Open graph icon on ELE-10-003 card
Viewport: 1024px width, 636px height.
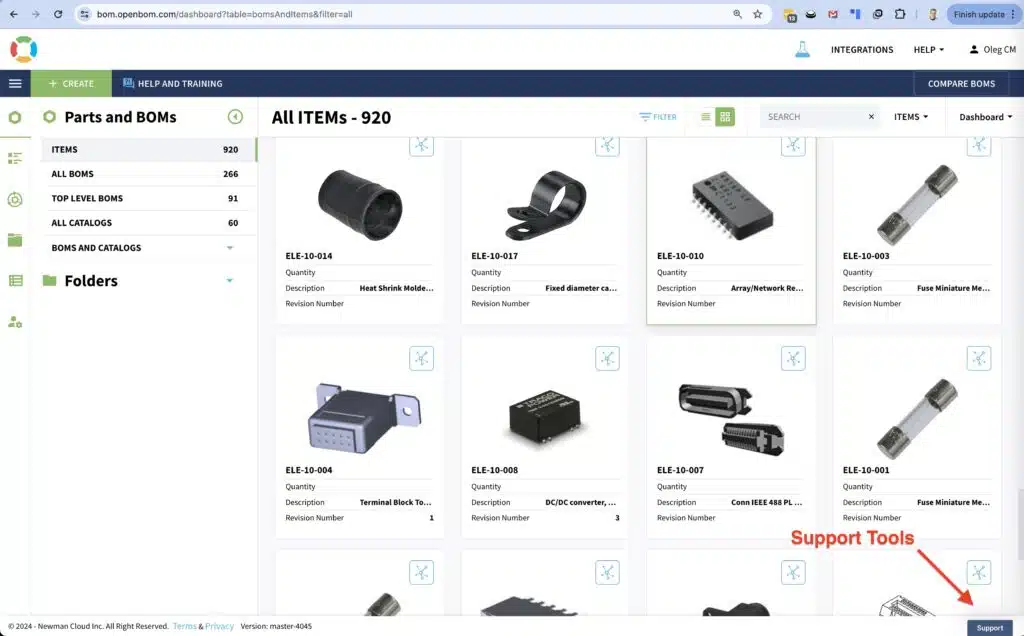click(x=978, y=146)
